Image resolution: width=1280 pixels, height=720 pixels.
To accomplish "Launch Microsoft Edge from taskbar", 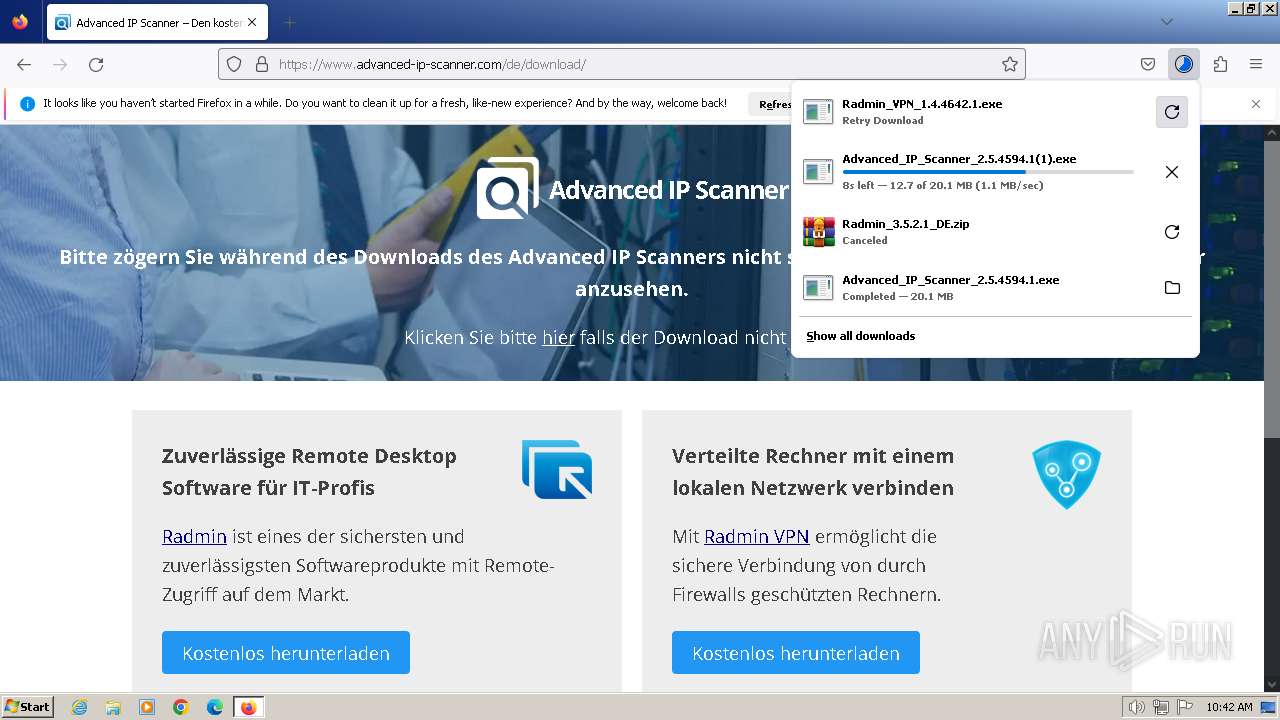I will [215, 707].
